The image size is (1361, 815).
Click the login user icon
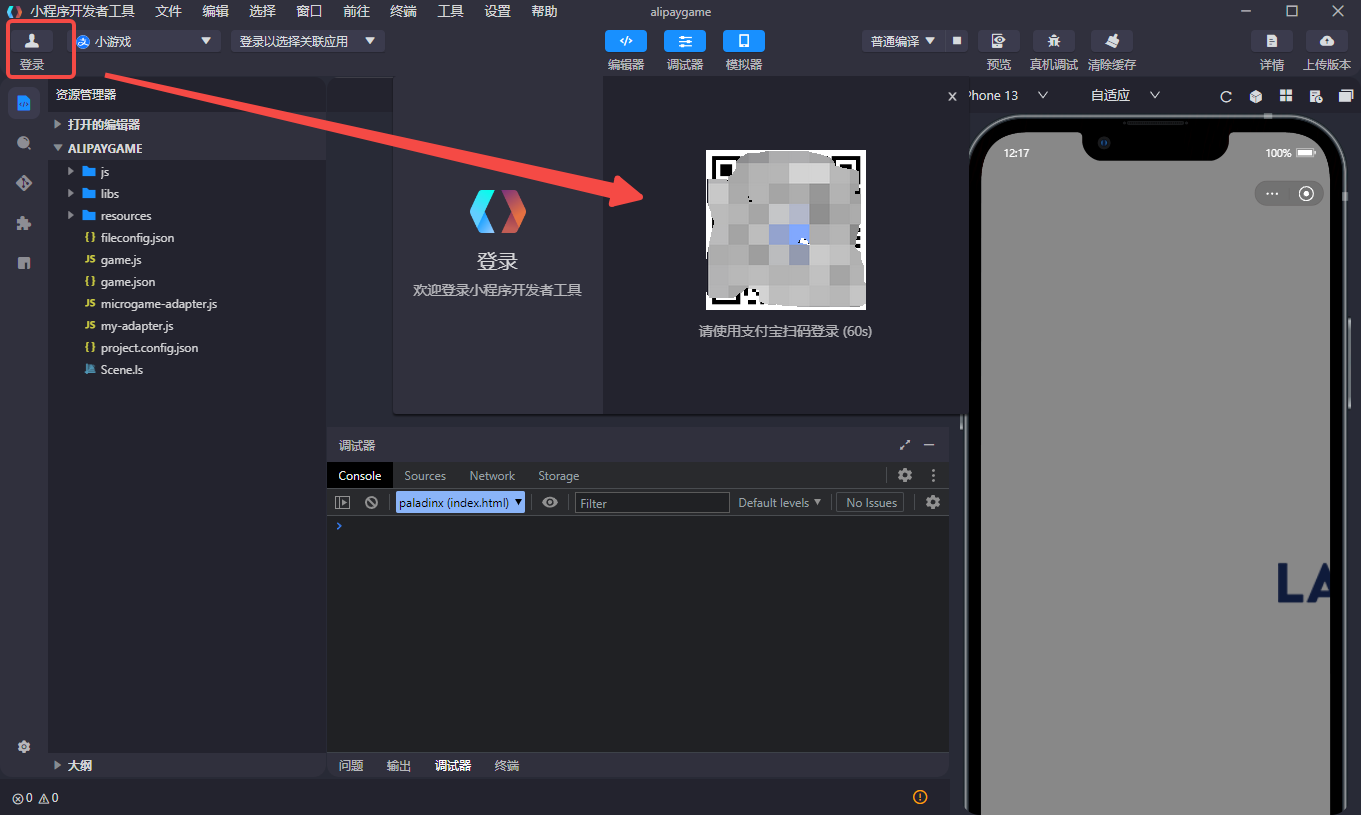tap(32, 41)
